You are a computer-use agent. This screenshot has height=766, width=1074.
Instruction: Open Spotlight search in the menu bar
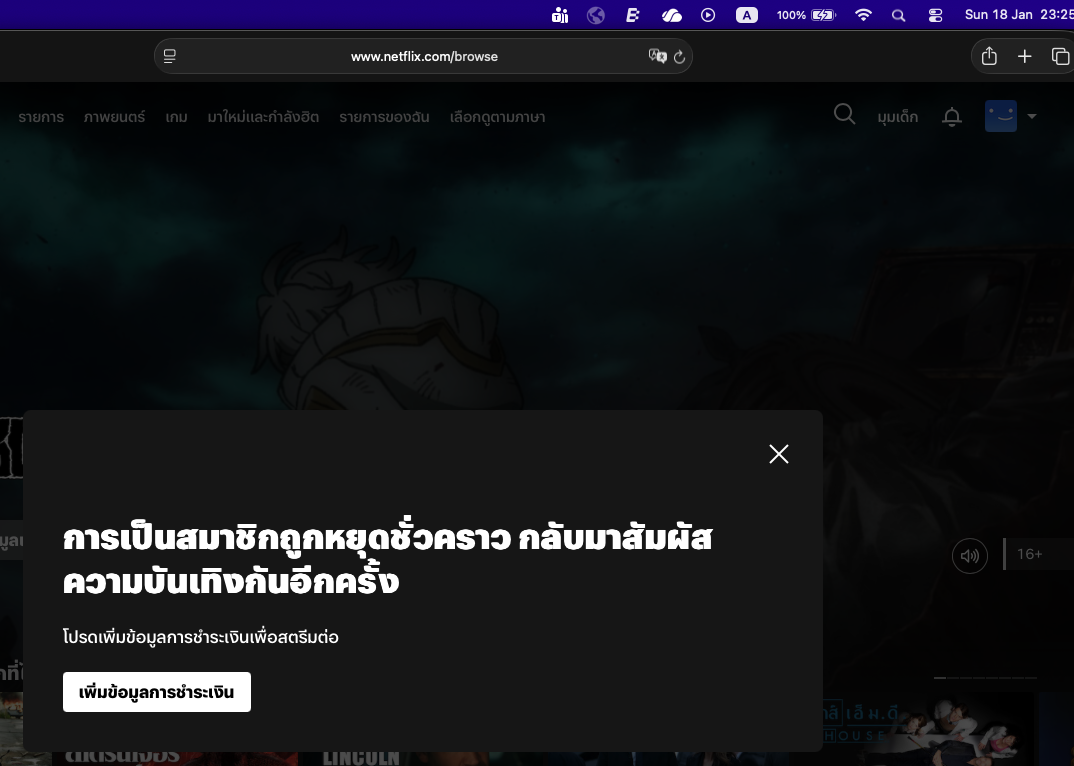point(899,15)
